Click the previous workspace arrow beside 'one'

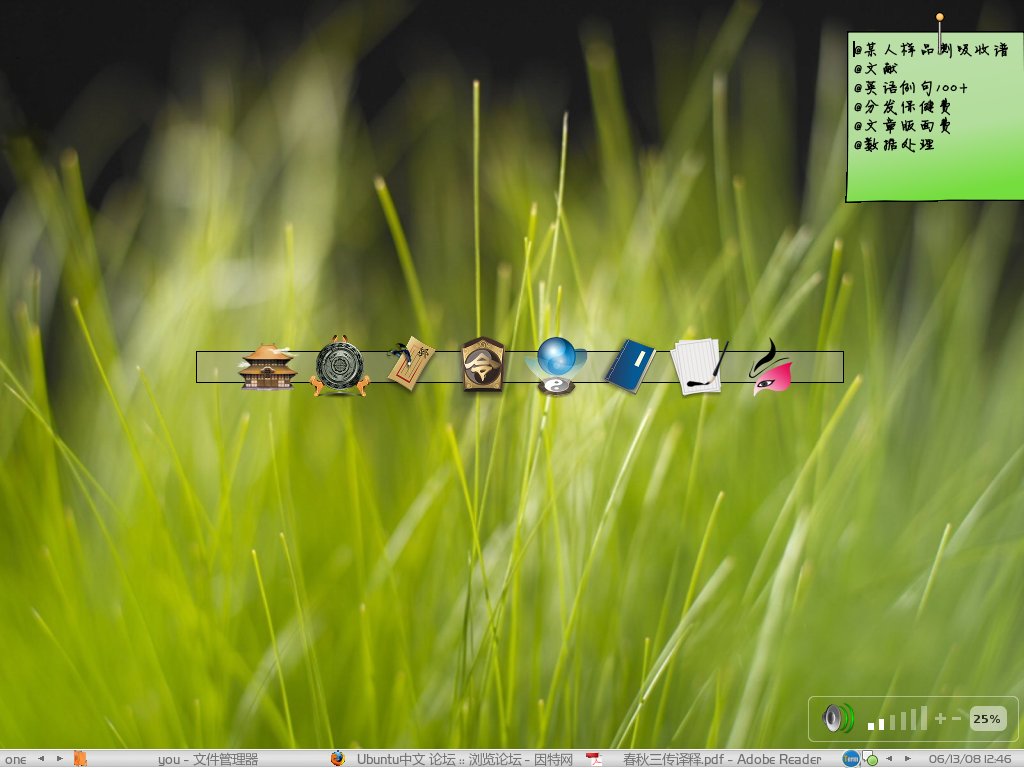41,759
